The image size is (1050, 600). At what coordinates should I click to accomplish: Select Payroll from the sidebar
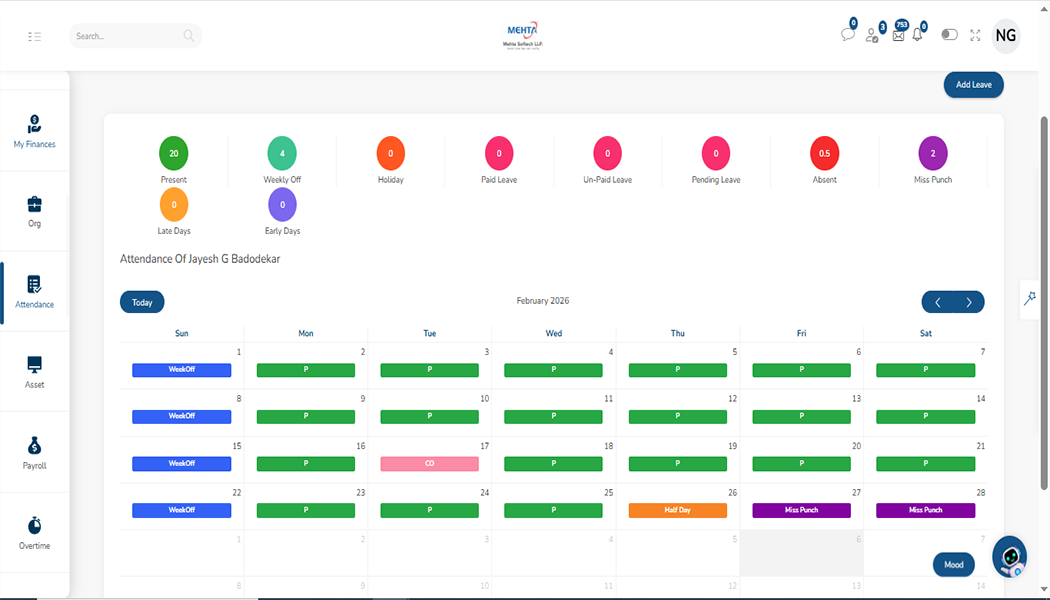(34, 452)
